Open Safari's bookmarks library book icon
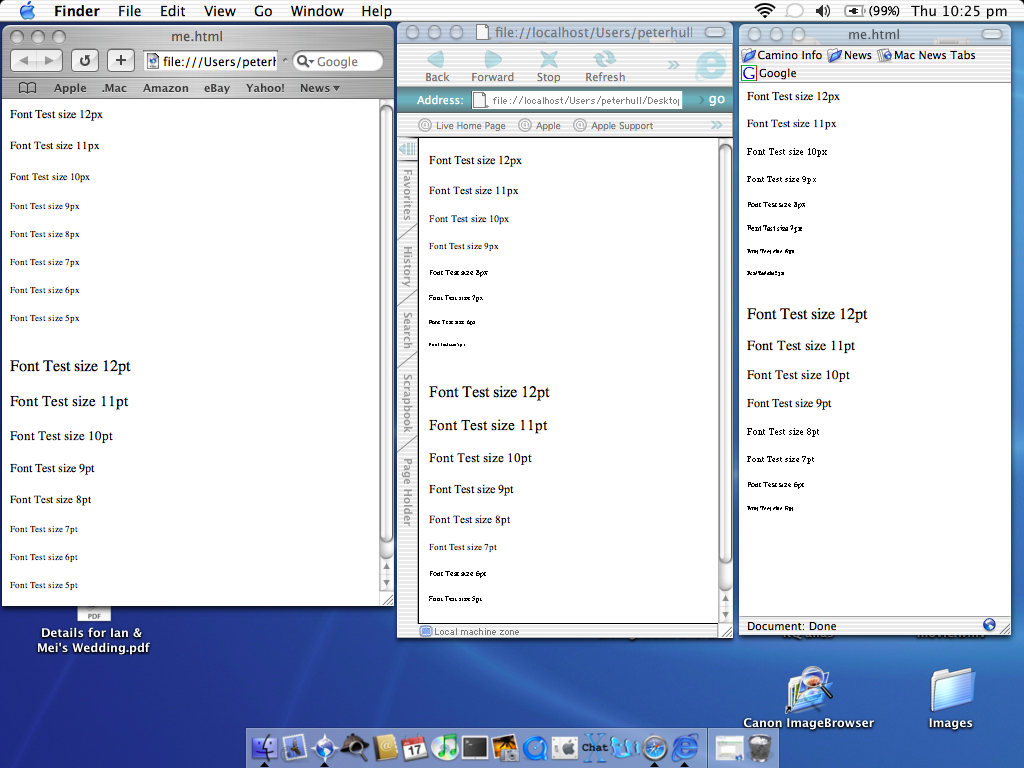Viewport: 1024px width, 768px height. (x=27, y=88)
